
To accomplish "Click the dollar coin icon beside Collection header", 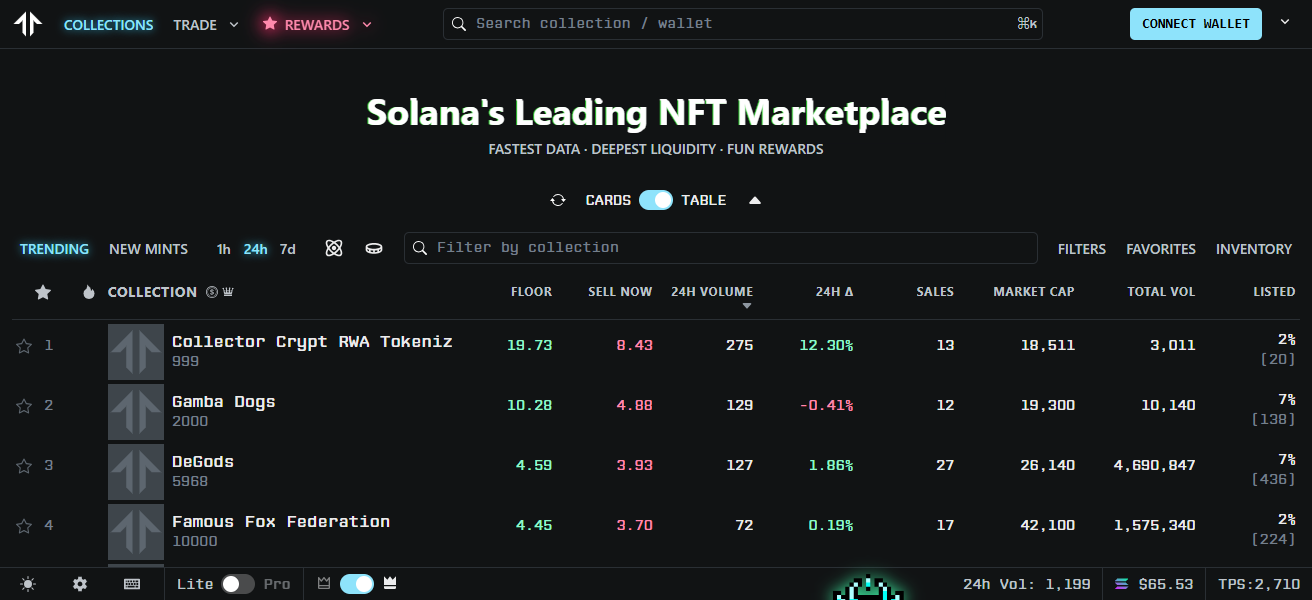I will pos(212,292).
